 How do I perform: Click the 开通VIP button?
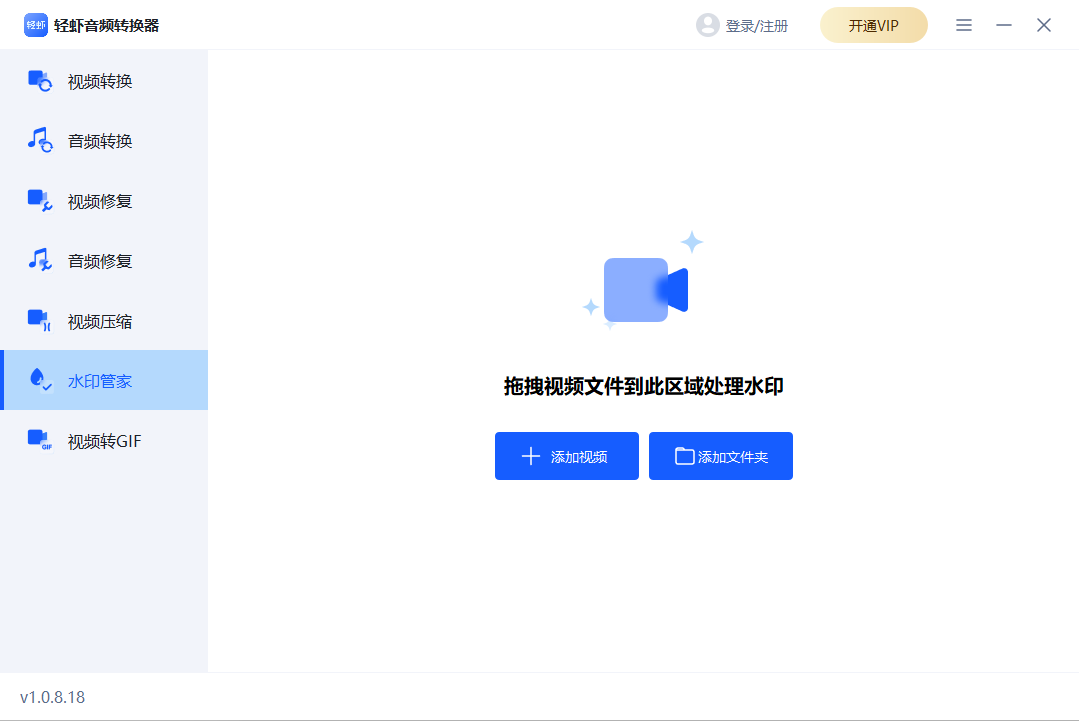pyautogui.click(x=873, y=25)
